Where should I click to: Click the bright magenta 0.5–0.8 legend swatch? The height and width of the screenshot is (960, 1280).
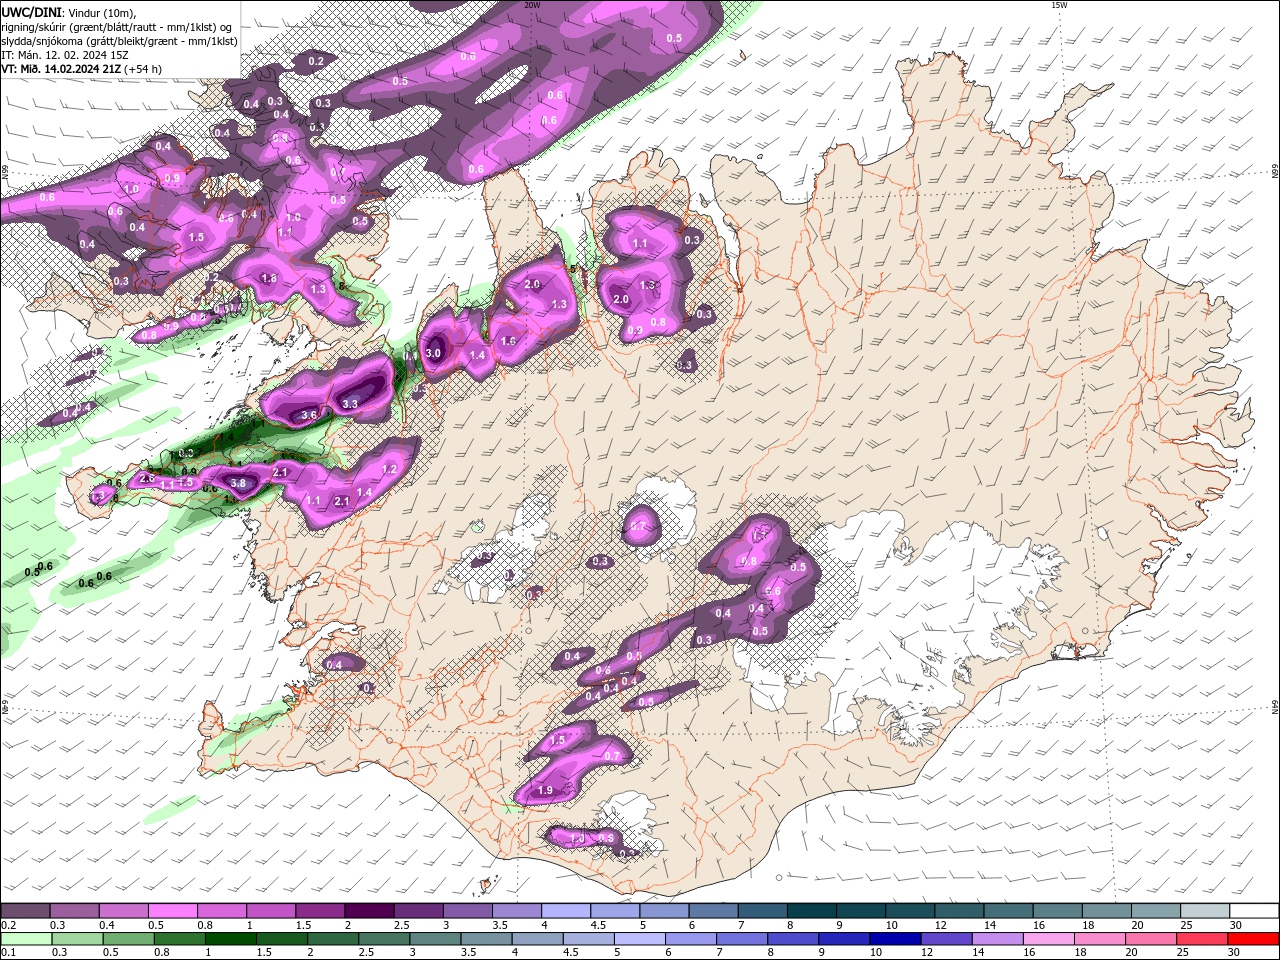[172, 911]
